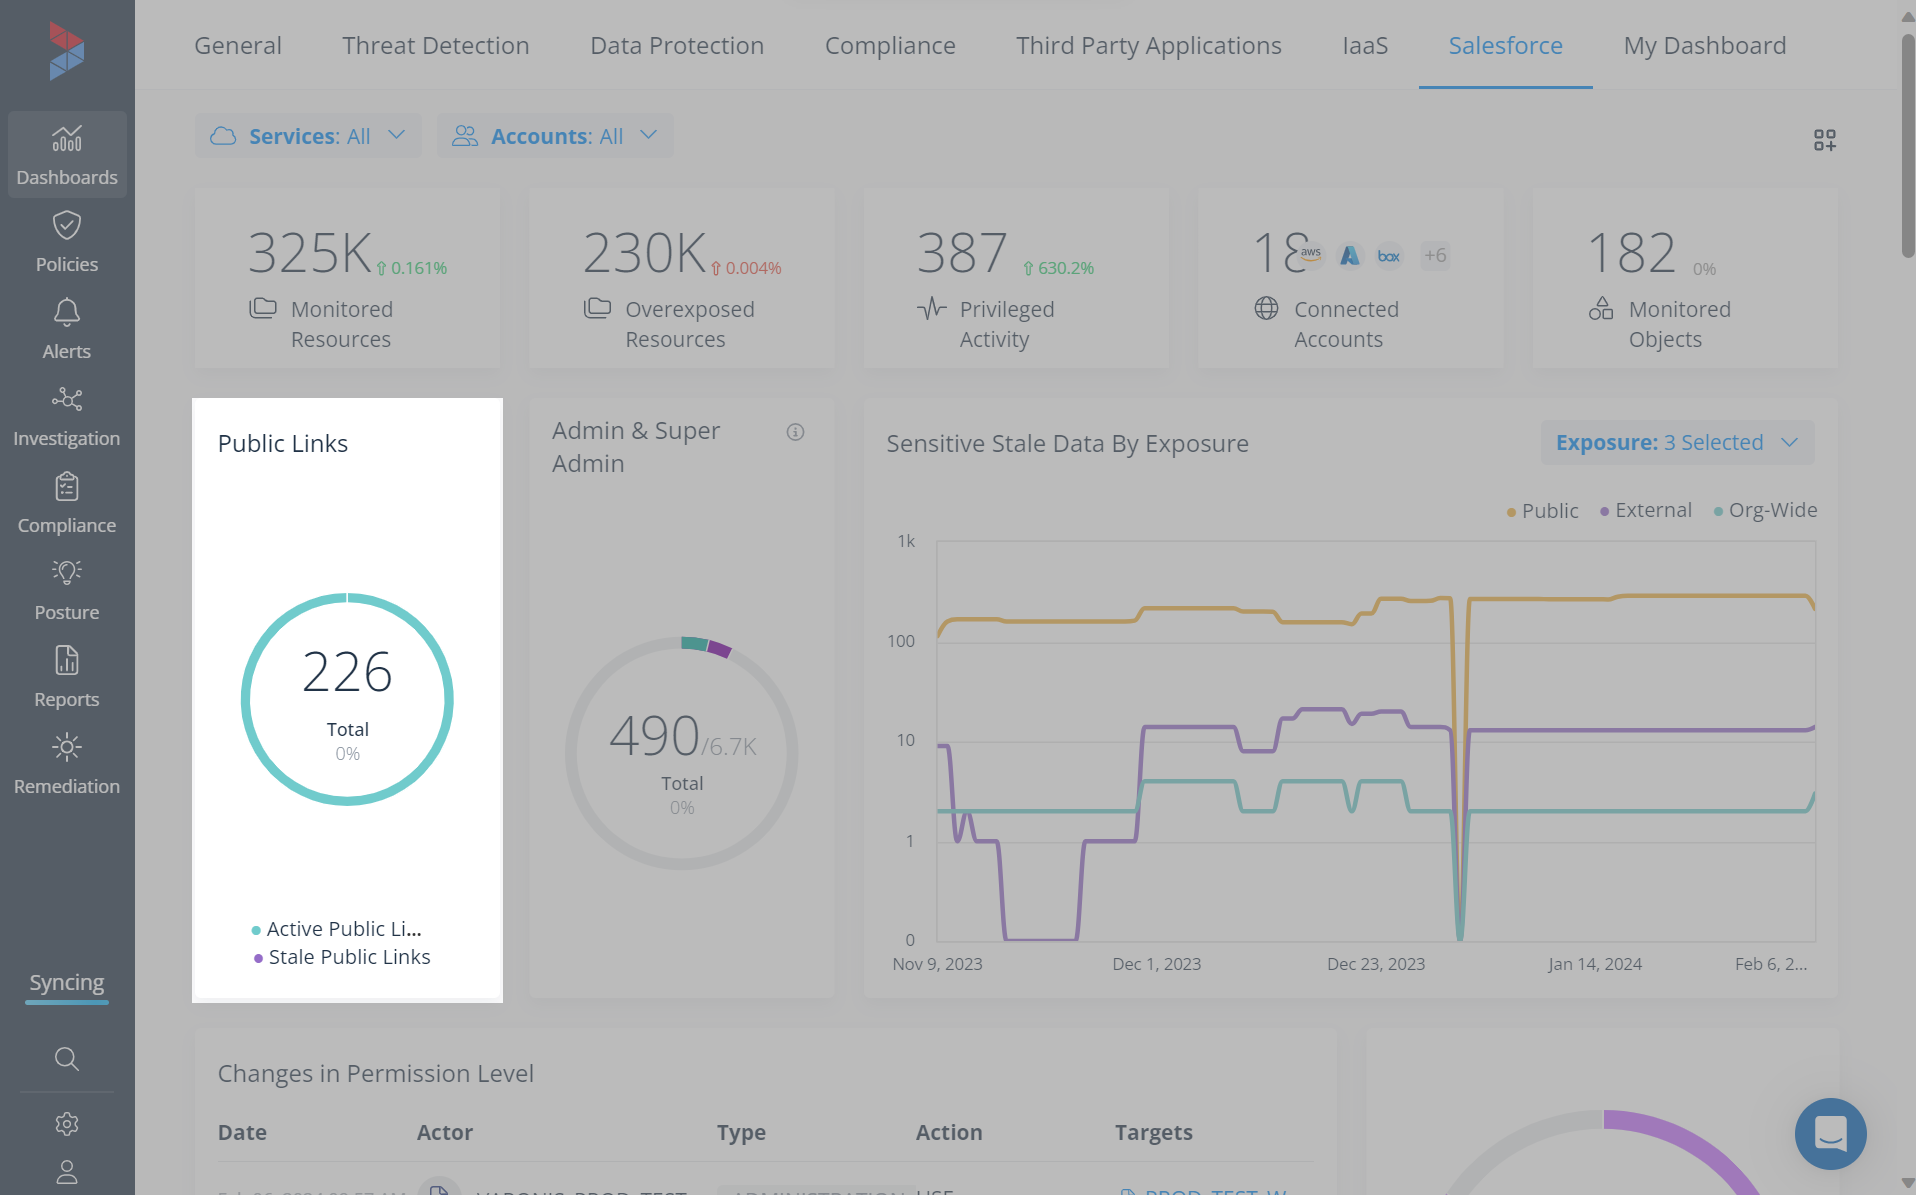Click the +6 more accounts badge

tap(1435, 255)
